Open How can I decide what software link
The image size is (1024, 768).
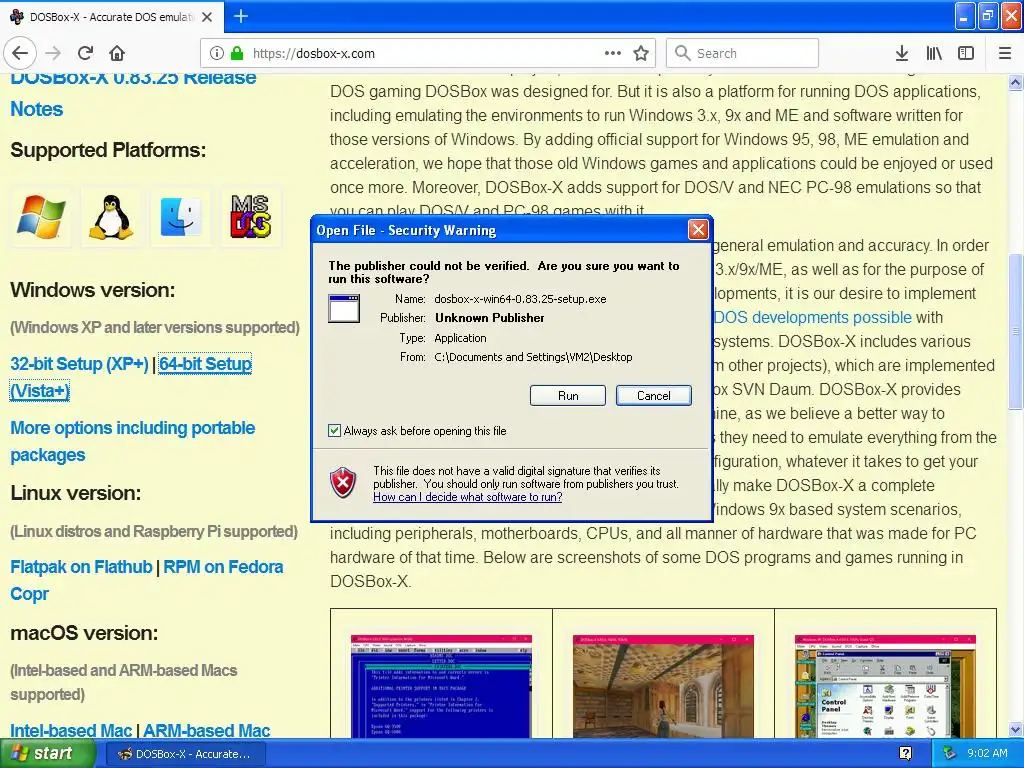[468, 497]
